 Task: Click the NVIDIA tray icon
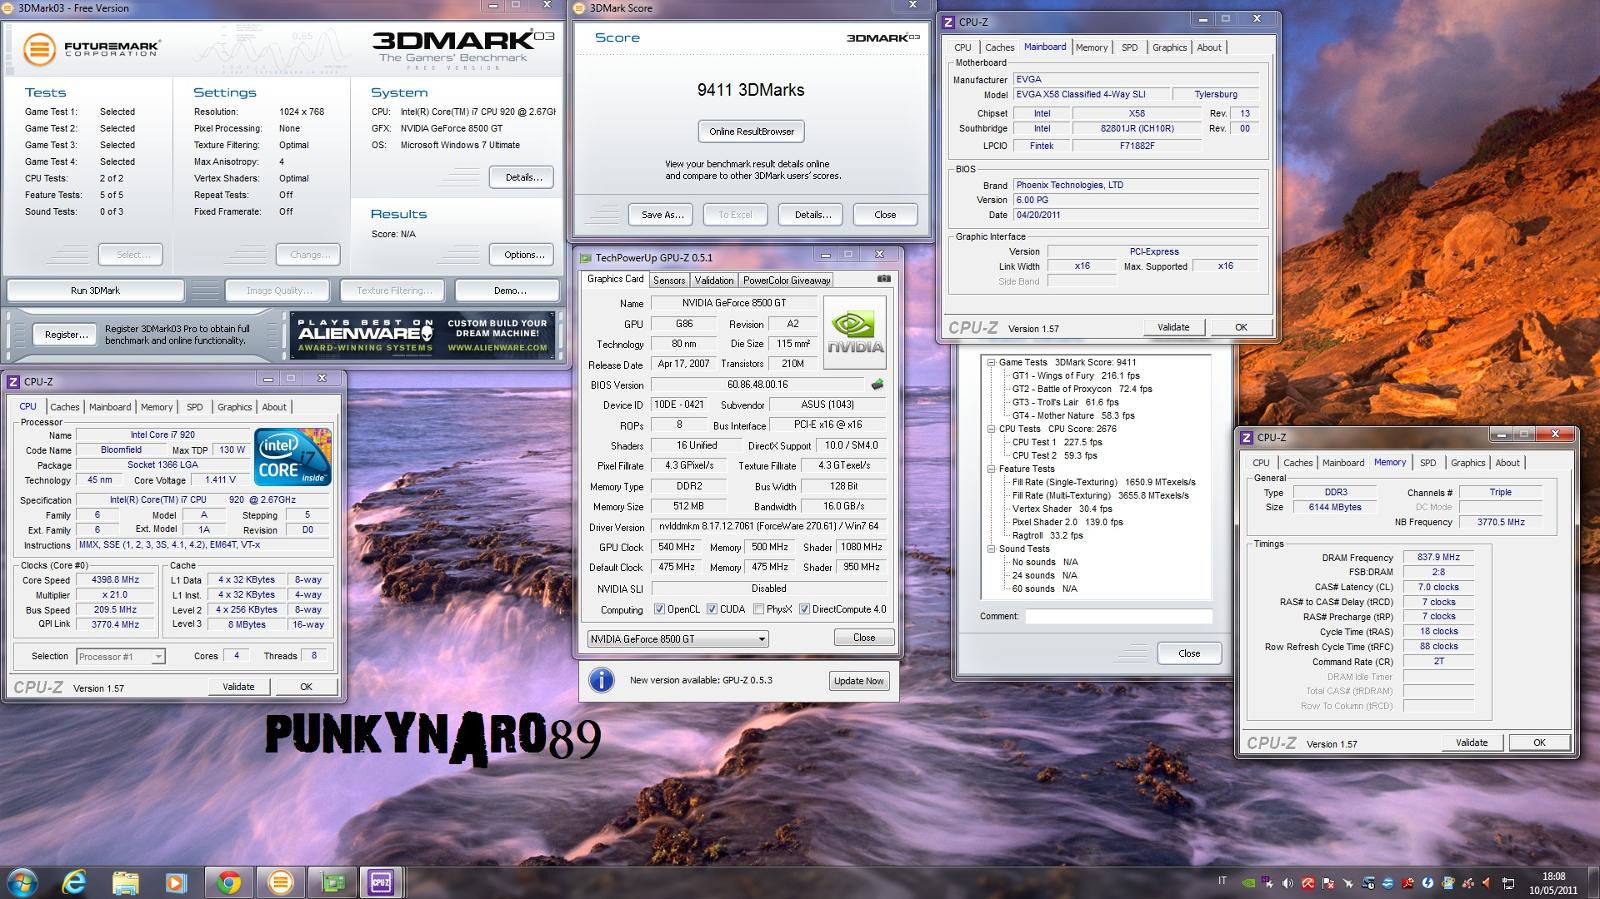(x=1248, y=883)
